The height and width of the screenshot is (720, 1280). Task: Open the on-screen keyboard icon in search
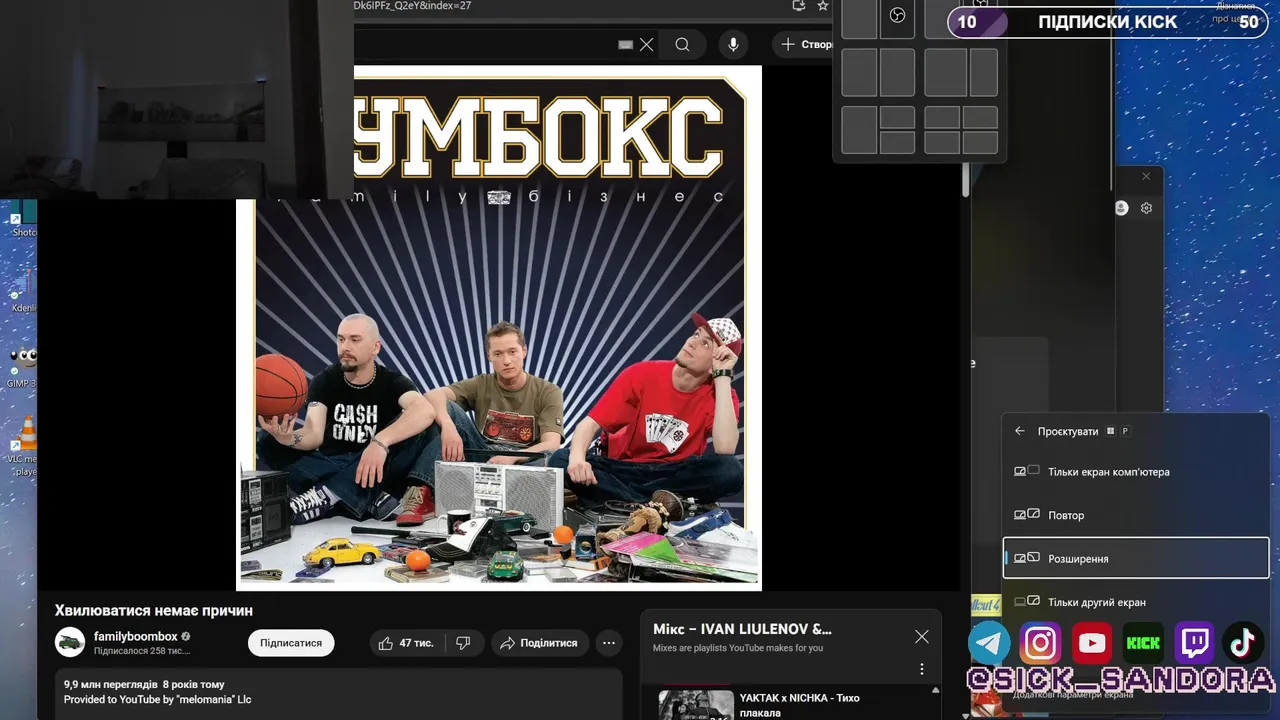(x=625, y=44)
